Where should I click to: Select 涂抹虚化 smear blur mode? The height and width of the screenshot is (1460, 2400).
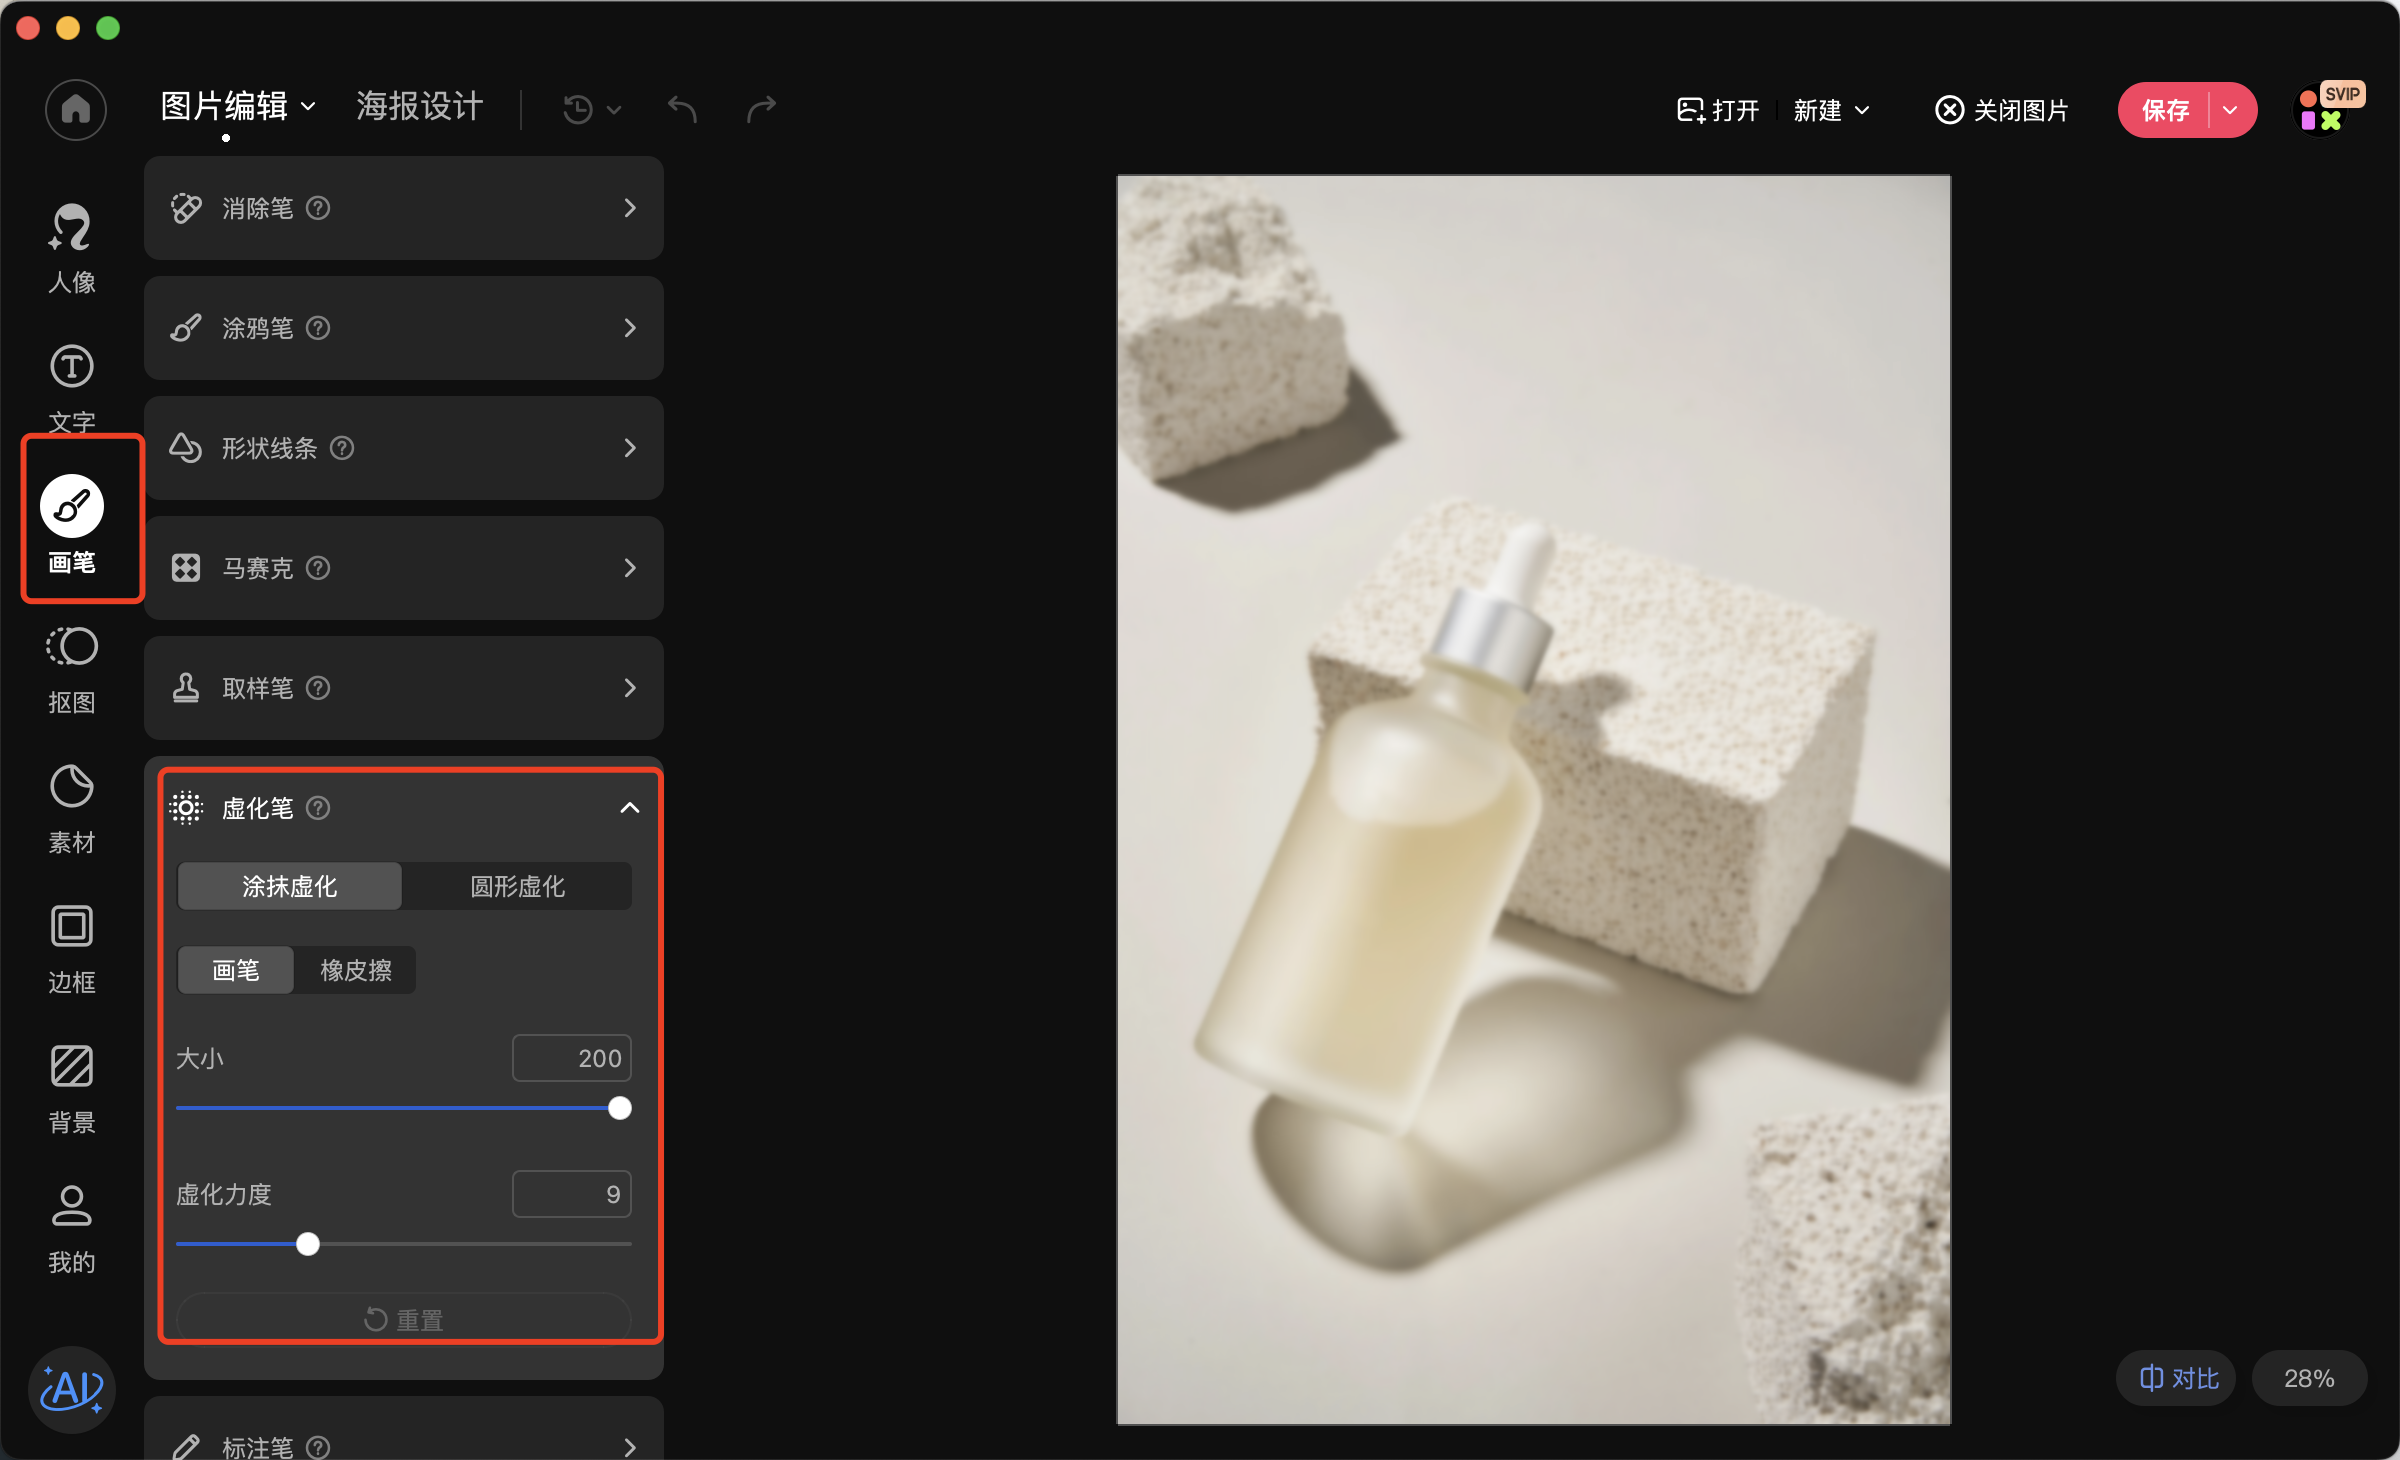coord(289,886)
